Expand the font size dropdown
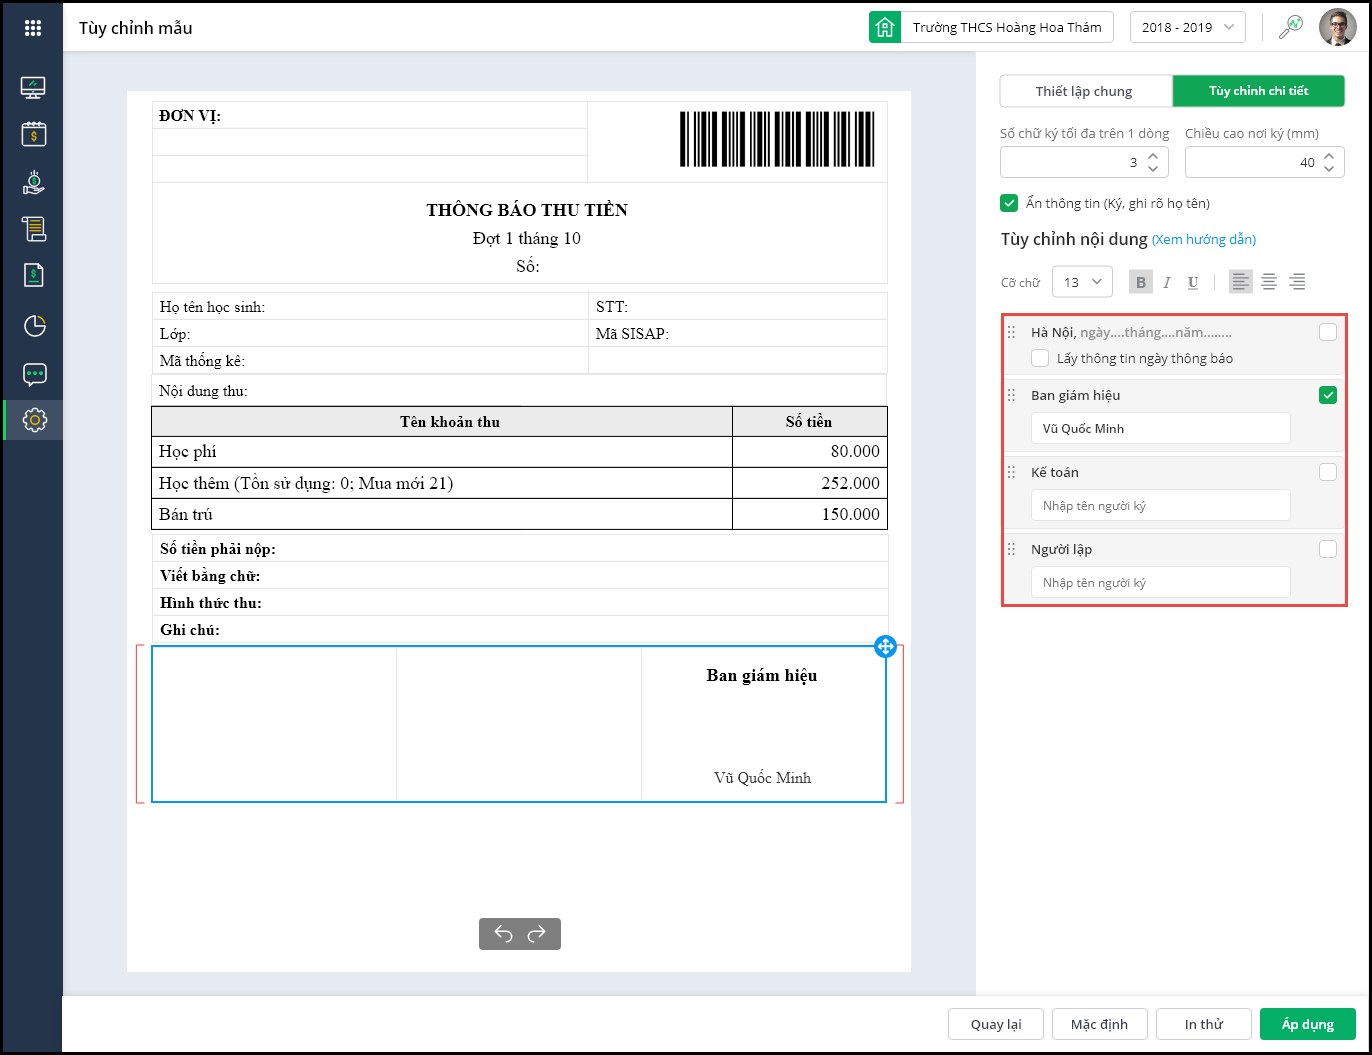 pos(1082,282)
